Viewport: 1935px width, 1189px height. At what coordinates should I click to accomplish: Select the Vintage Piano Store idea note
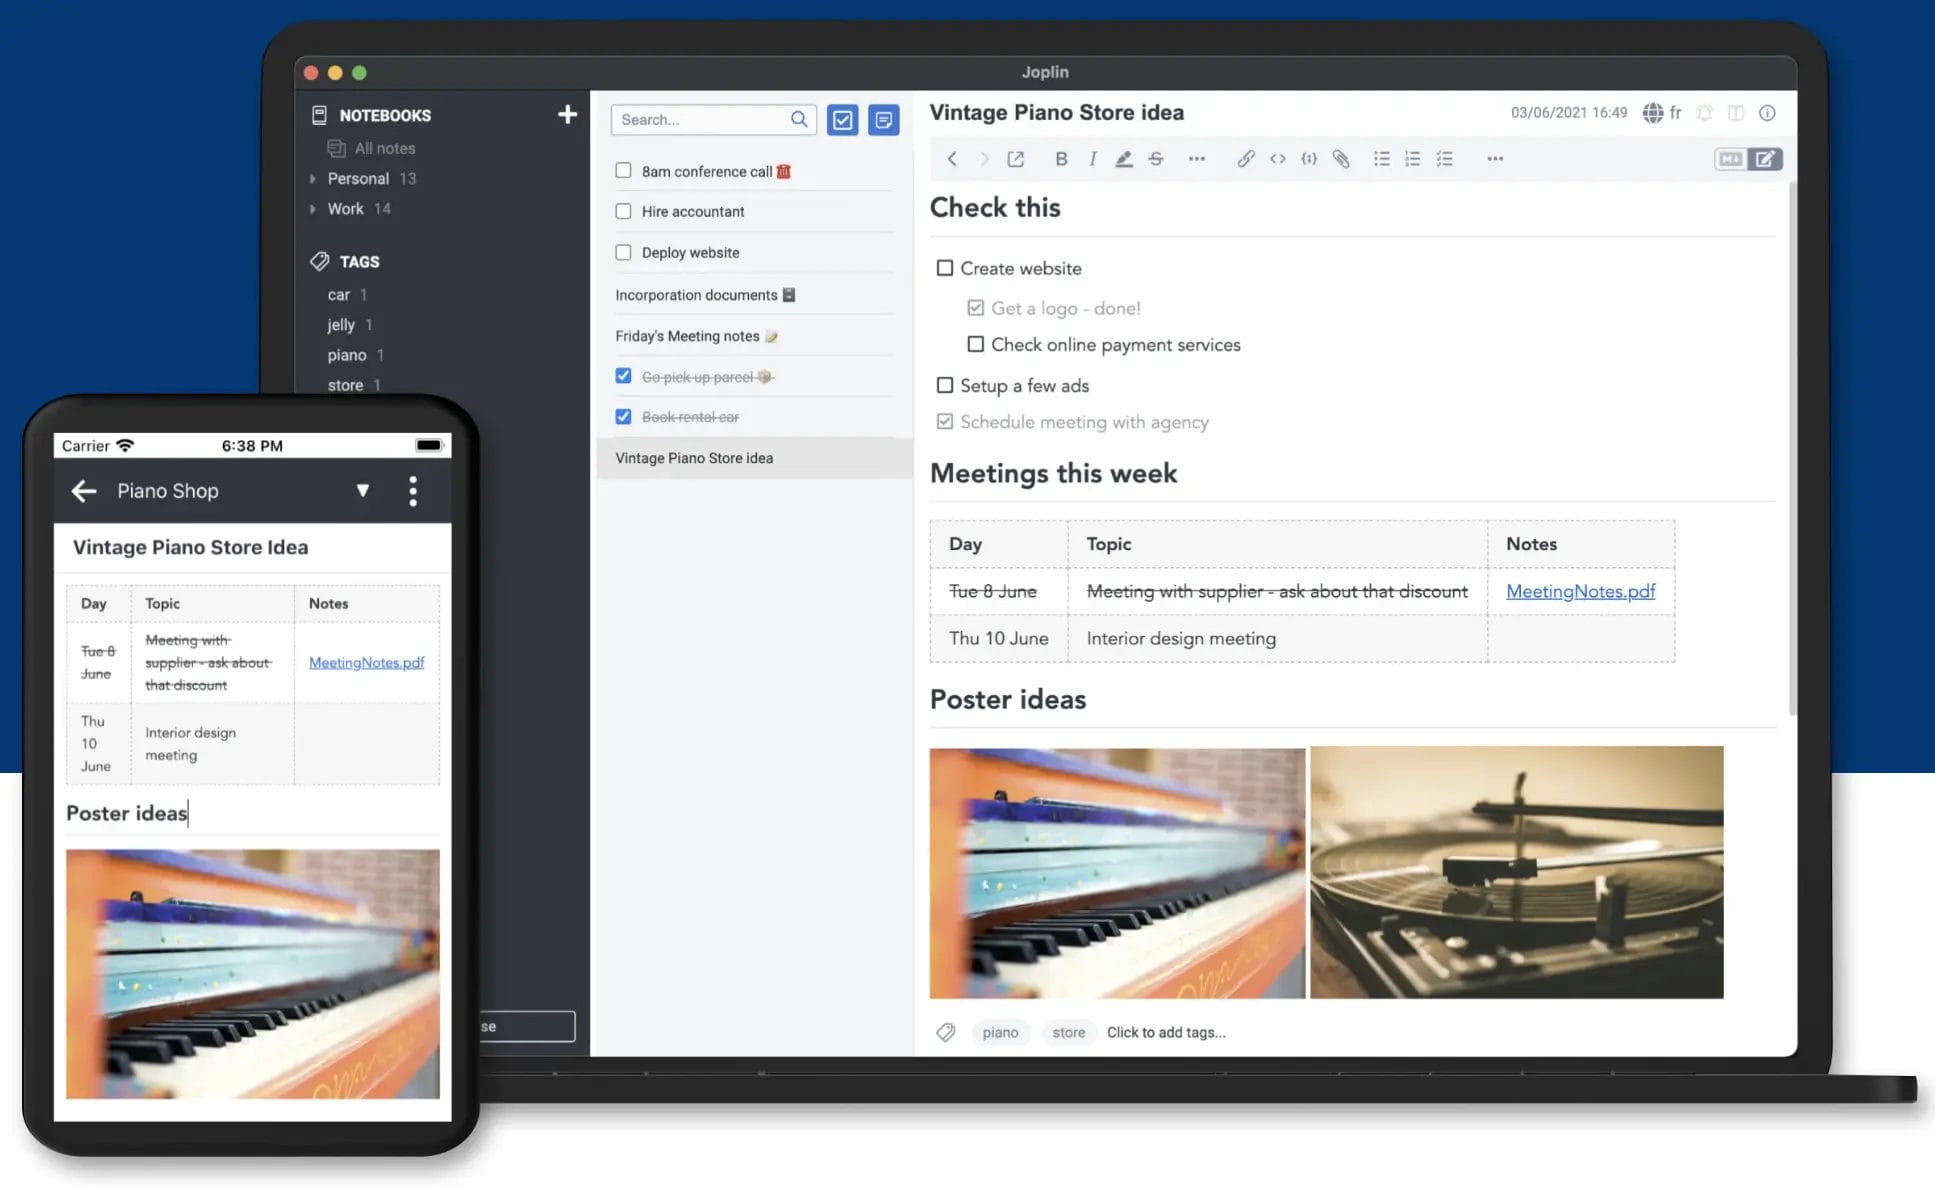pos(694,458)
